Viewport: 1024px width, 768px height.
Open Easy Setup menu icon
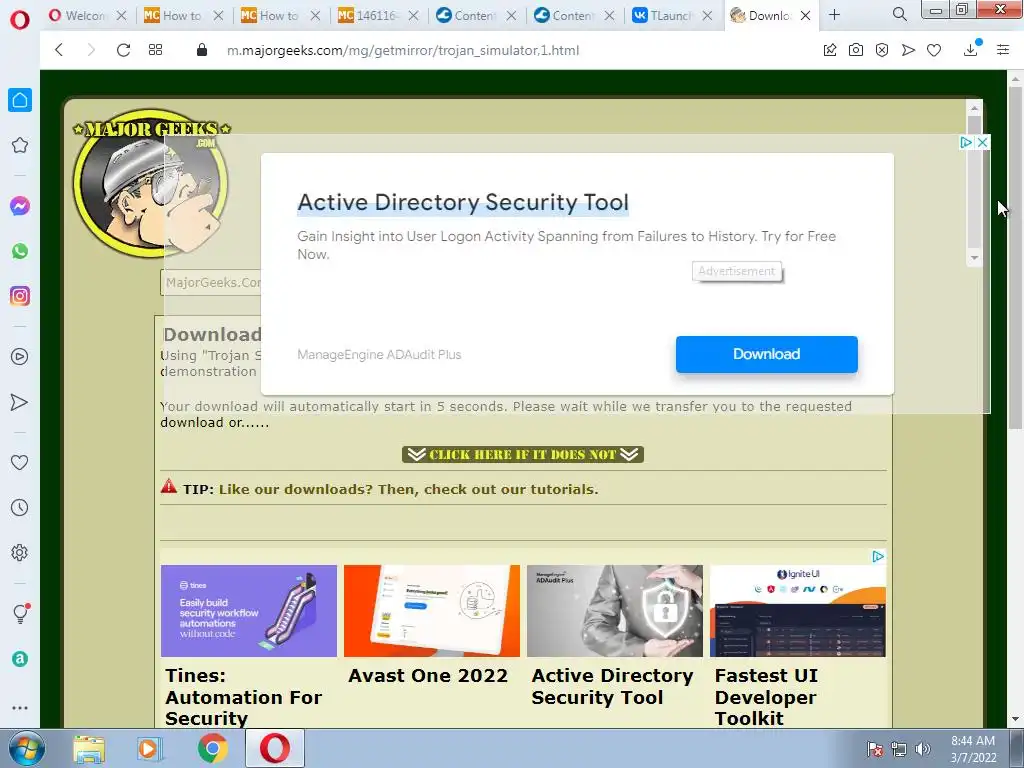coord(1003,50)
